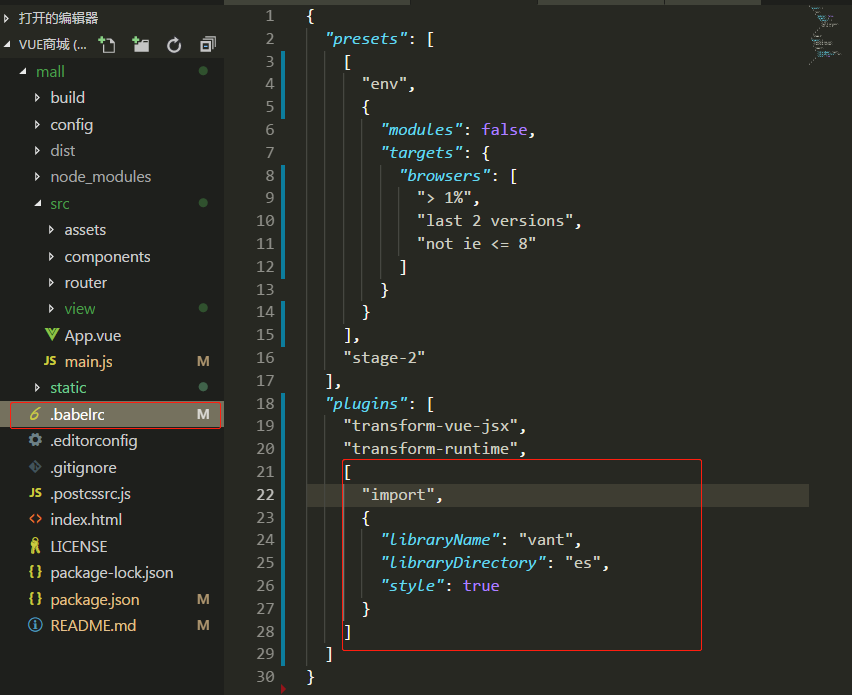Expand the build folder arrow

point(37,98)
